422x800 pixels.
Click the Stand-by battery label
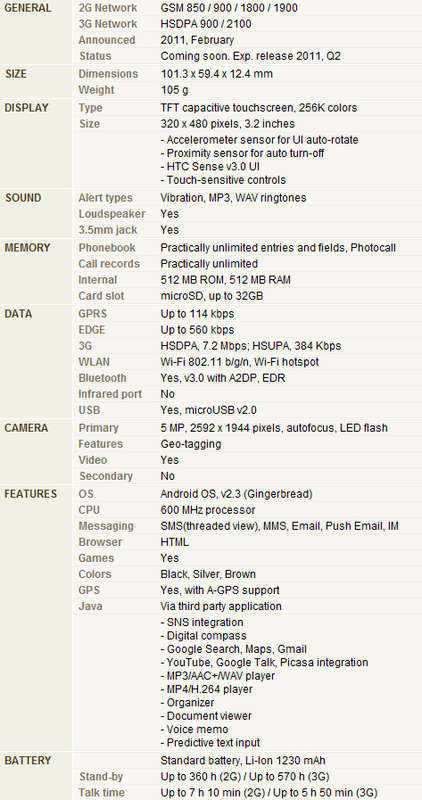pyautogui.click(x=101, y=777)
